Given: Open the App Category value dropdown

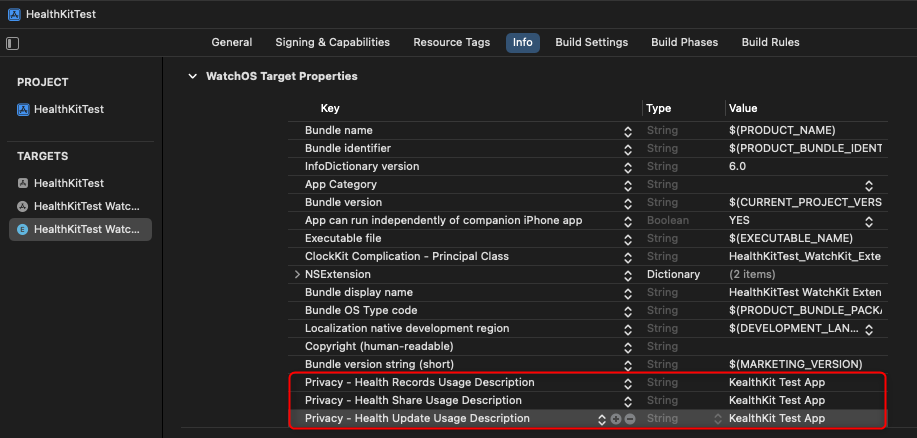Looking at the screenshot, I should (868, 185).
